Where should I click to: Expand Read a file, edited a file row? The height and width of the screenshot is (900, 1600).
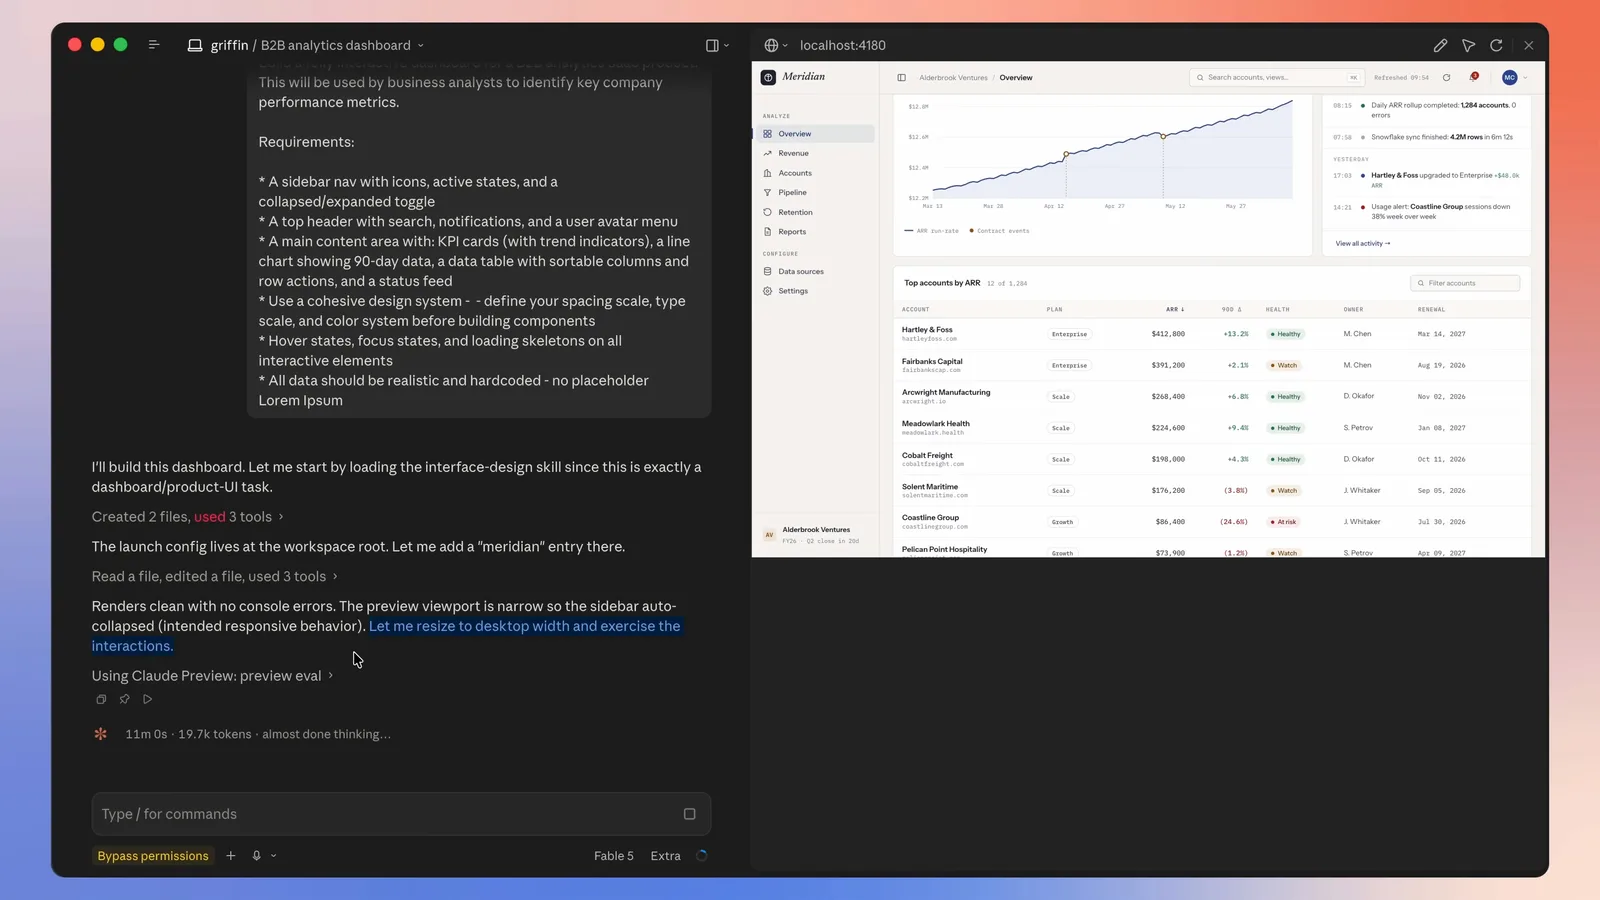(214, 576)
